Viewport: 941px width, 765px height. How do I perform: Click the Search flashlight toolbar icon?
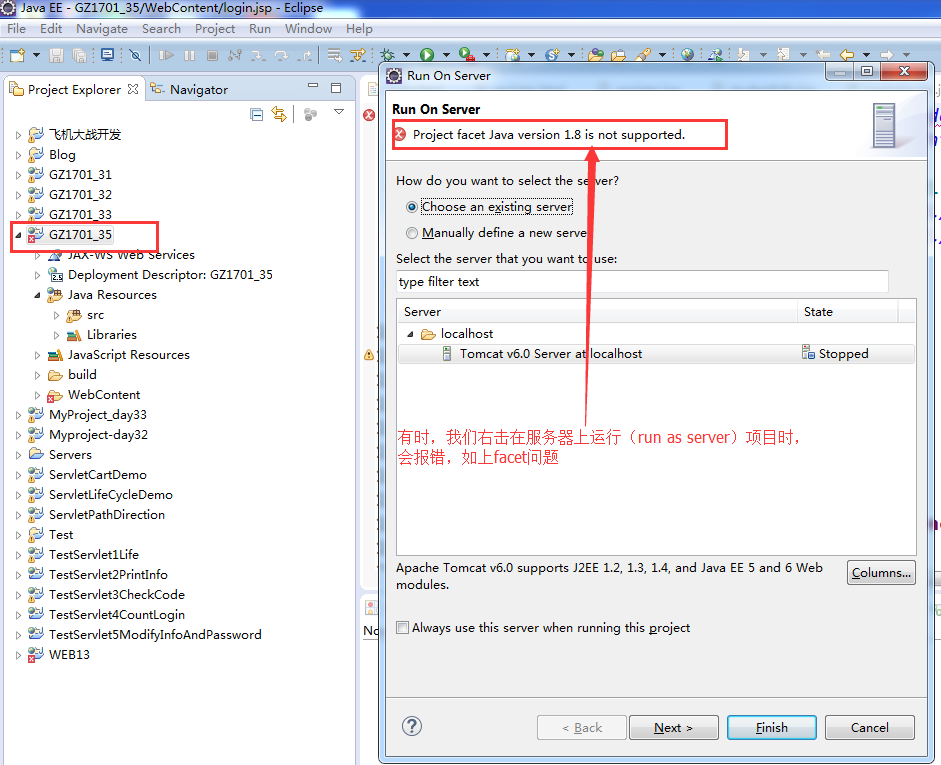tap(643, 55)
